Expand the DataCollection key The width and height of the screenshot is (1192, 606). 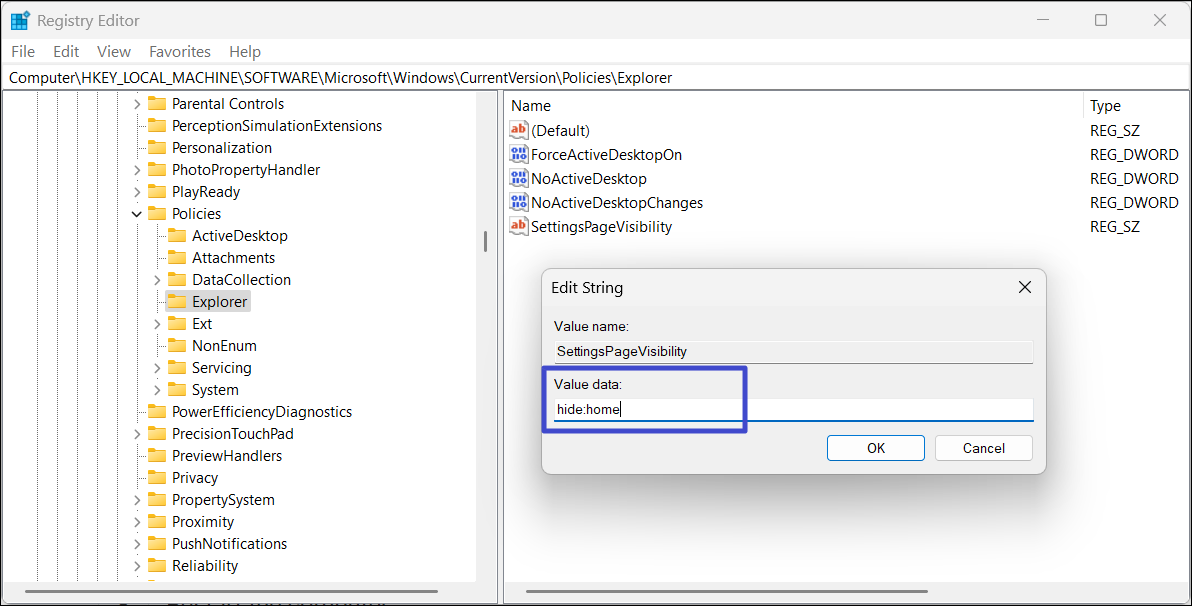[x=157, y=280]
